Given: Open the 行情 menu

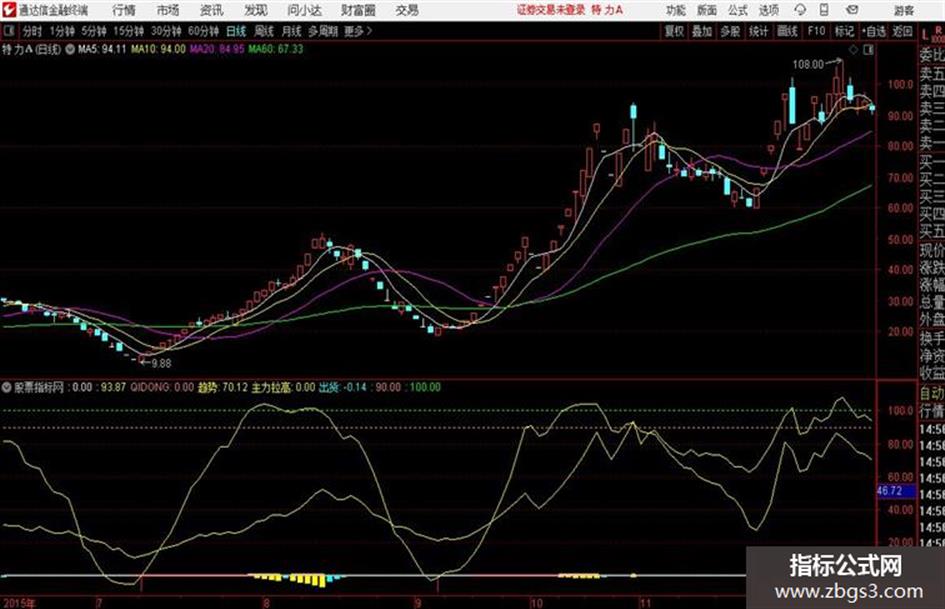Looking at the screenshot, I should coord(124,10).
